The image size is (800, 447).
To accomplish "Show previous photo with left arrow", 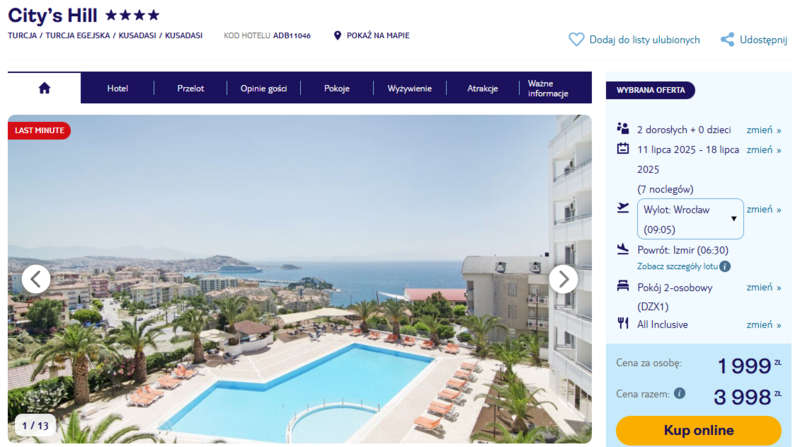I will click(36, 279).
